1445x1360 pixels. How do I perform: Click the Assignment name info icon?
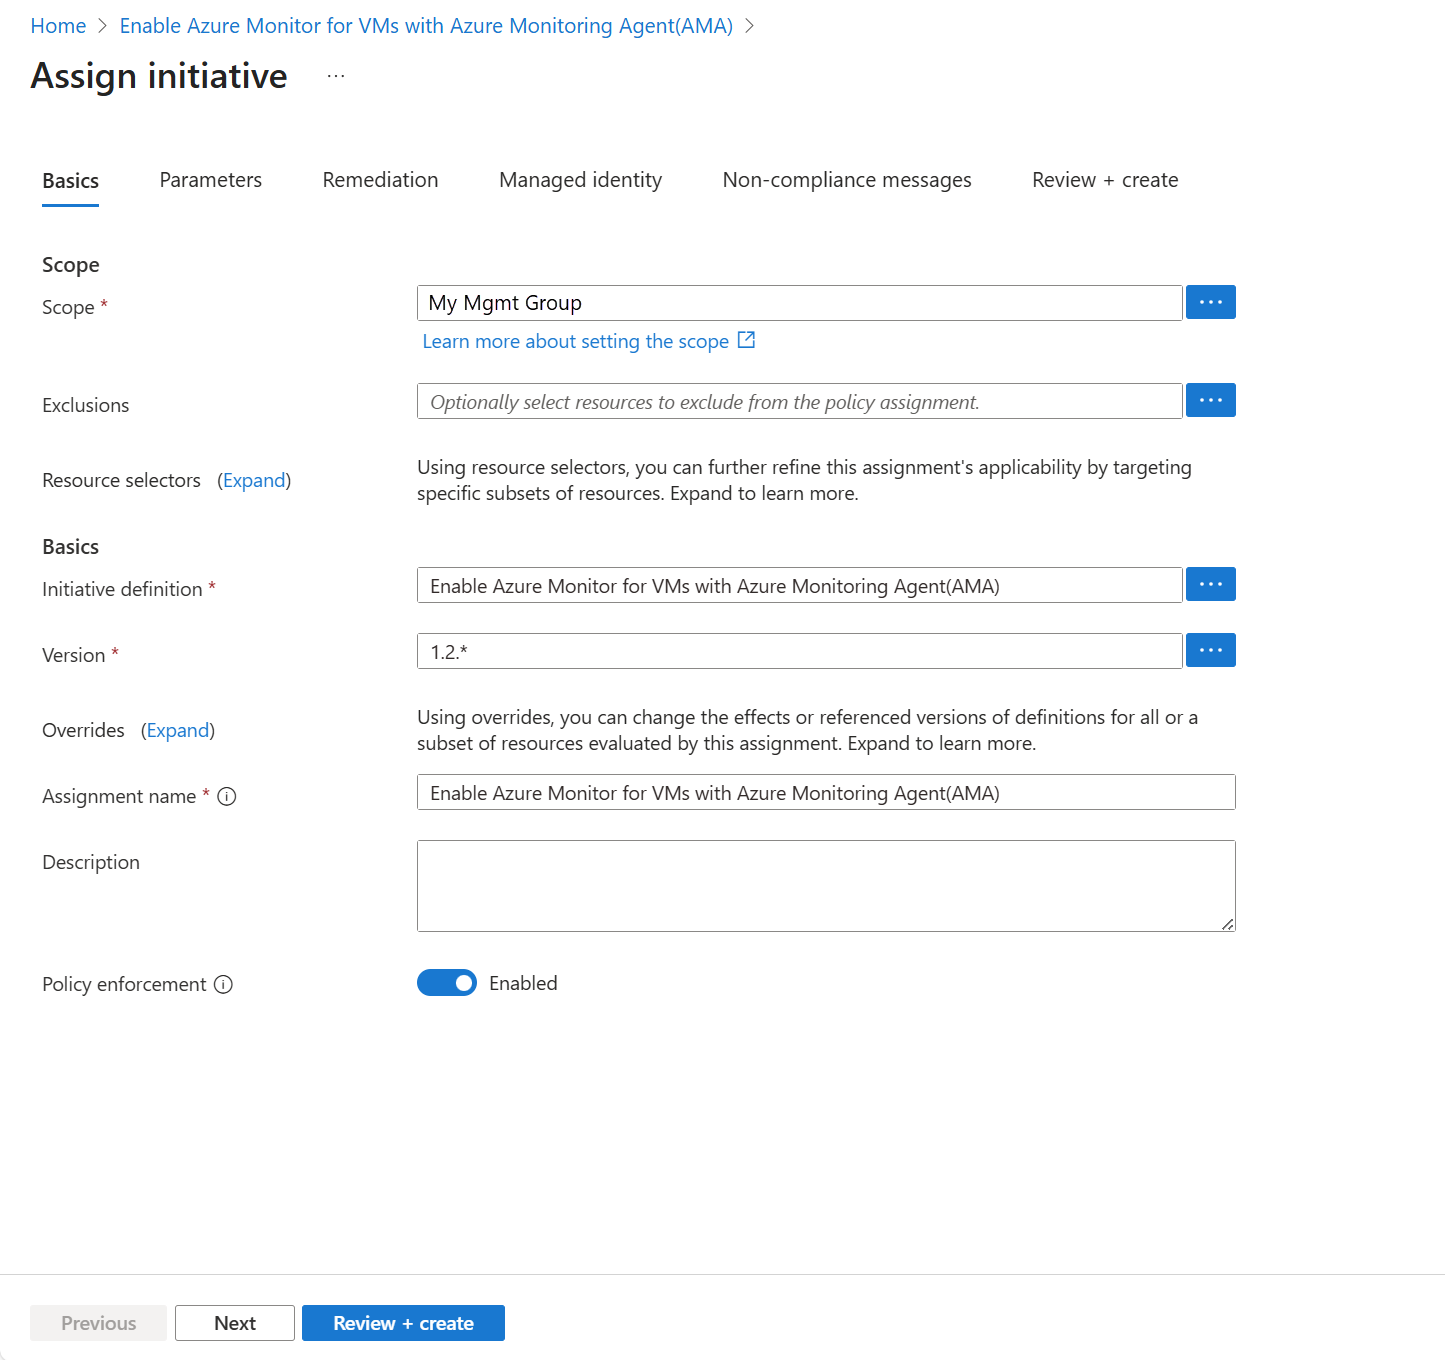(227, 797)
